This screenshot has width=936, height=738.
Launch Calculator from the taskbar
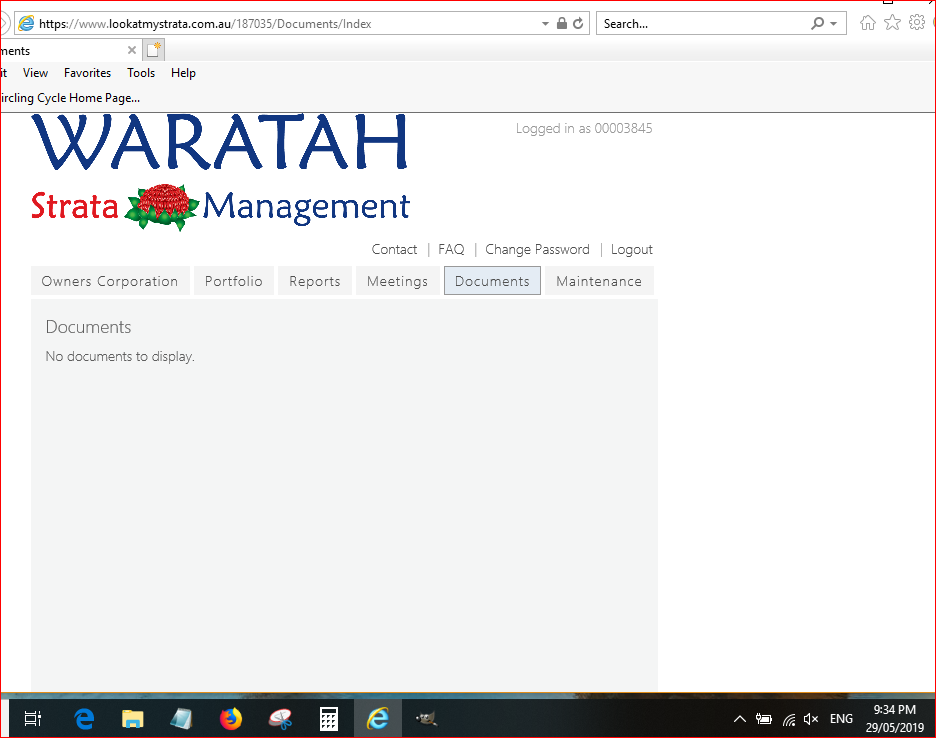click(x=329, y=718)
